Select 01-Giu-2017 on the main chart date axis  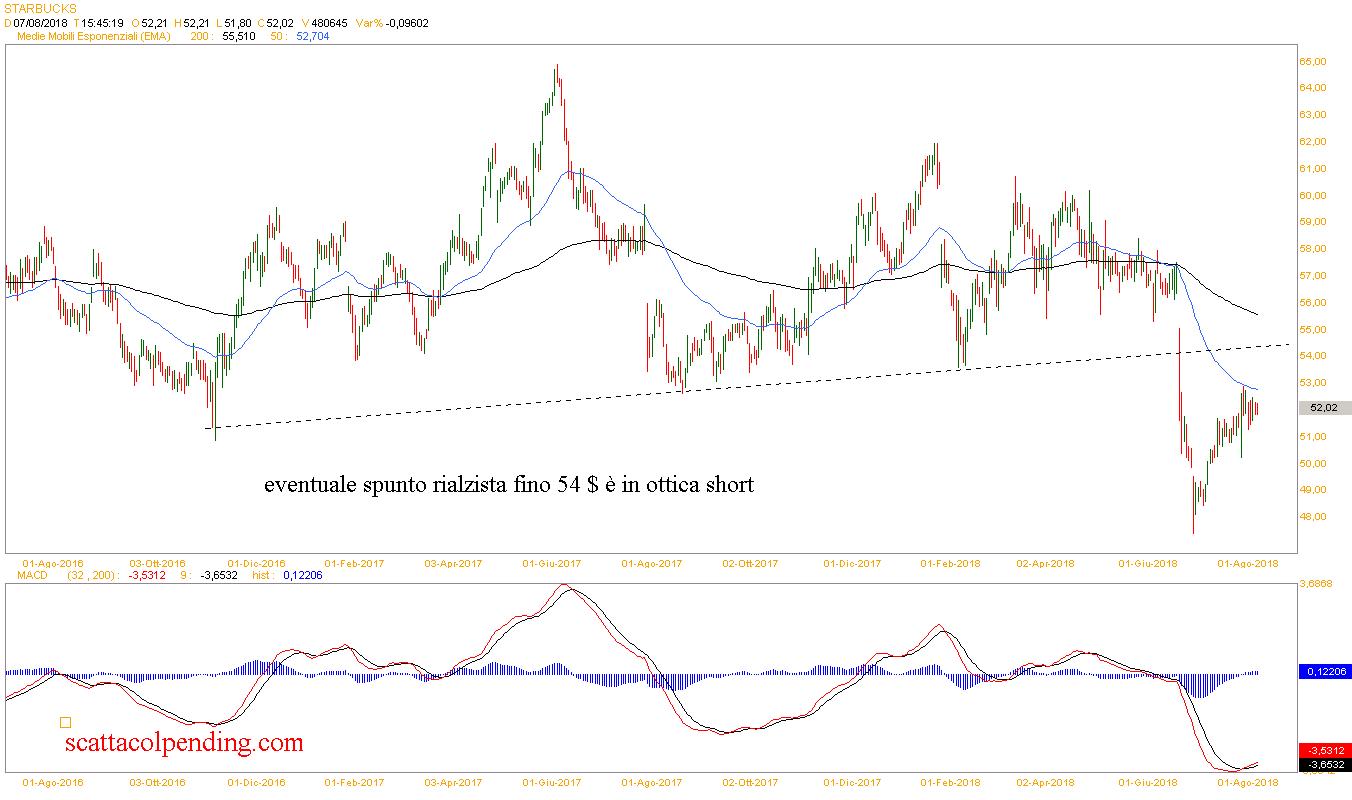pos(552,563)
